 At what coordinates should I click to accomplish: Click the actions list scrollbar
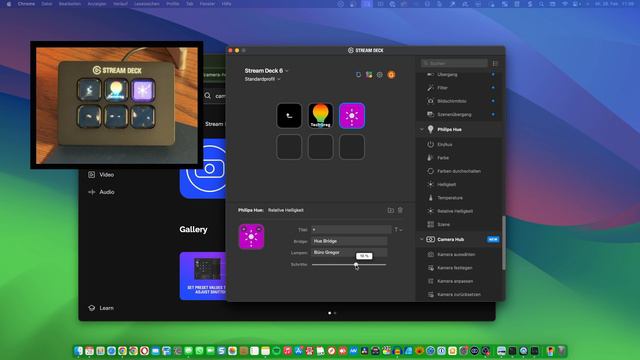503,242
